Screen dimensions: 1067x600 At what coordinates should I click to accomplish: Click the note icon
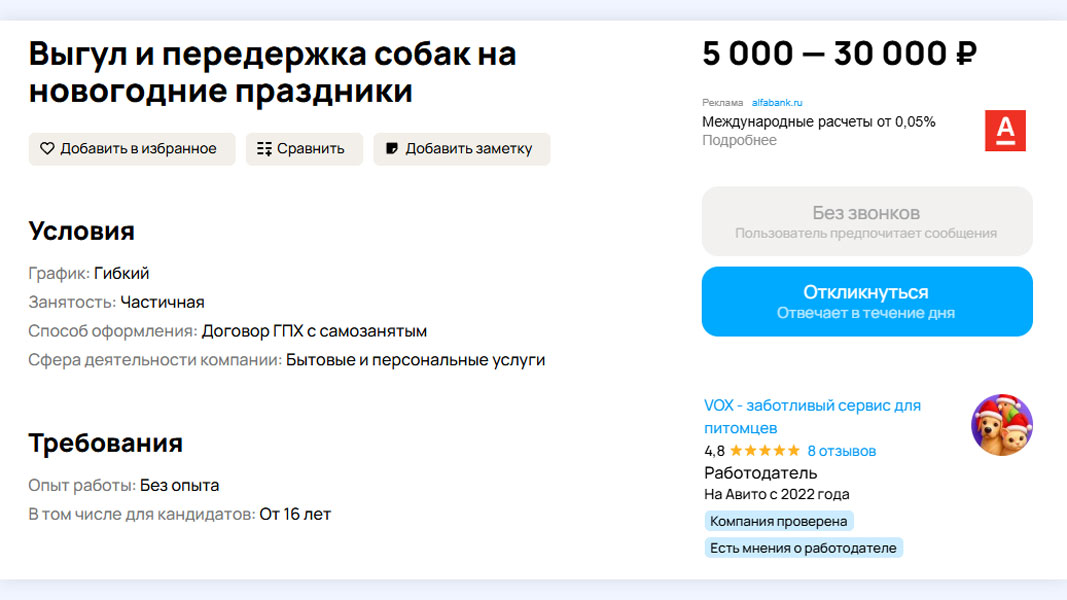[x=392, y=149]
